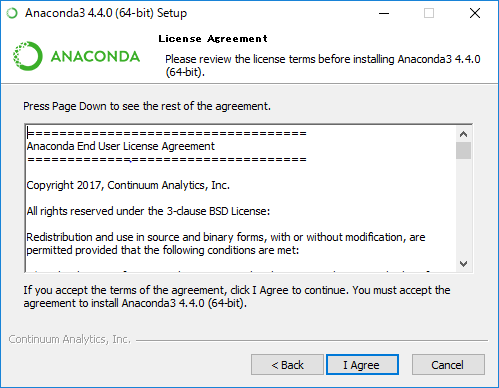Viewport: 499px width, 388px height.
Task: Click the License Agreement heading
Action: (213, 39)
